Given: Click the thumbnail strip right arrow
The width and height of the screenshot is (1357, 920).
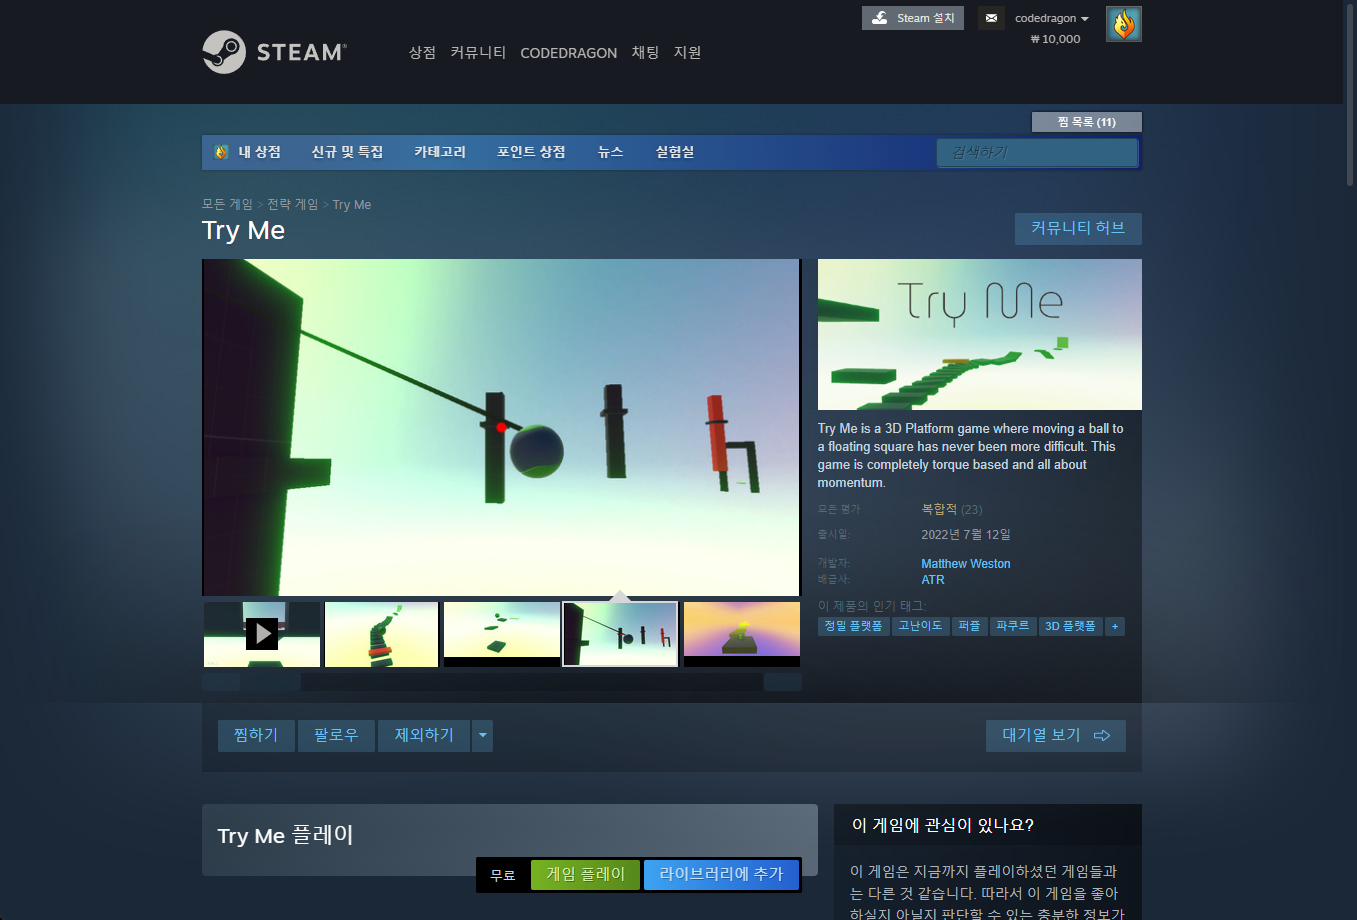Looking at the screenshot, I should pos(783,682).
